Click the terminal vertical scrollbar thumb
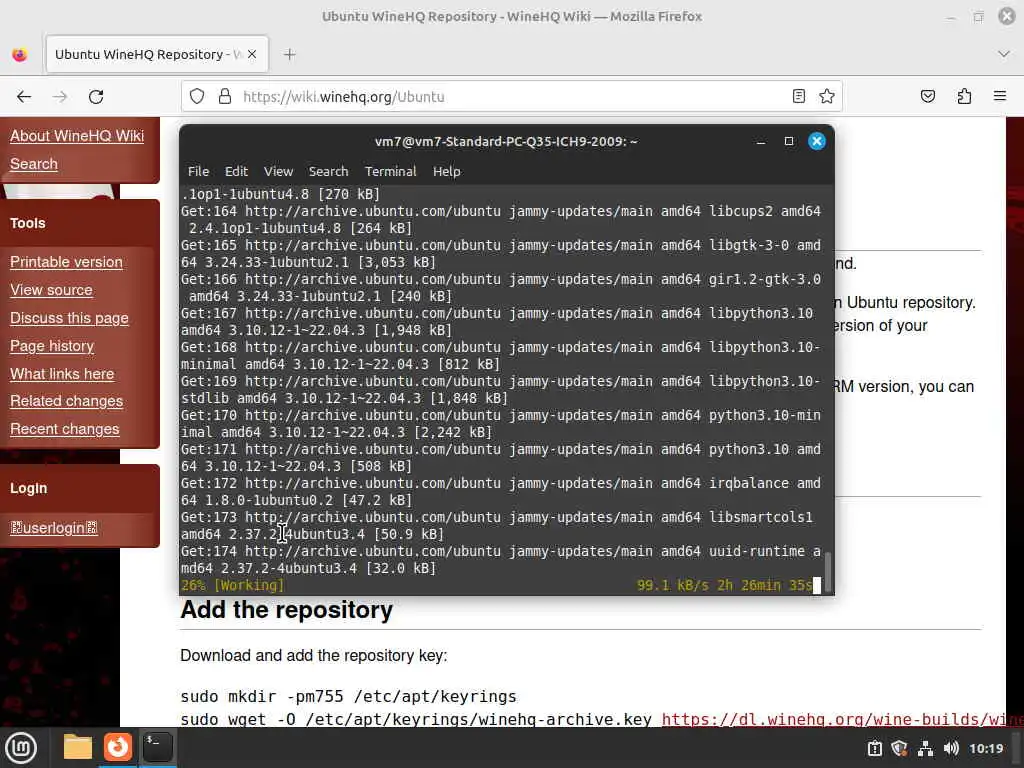1024x768 pixels. click(828, 573)
